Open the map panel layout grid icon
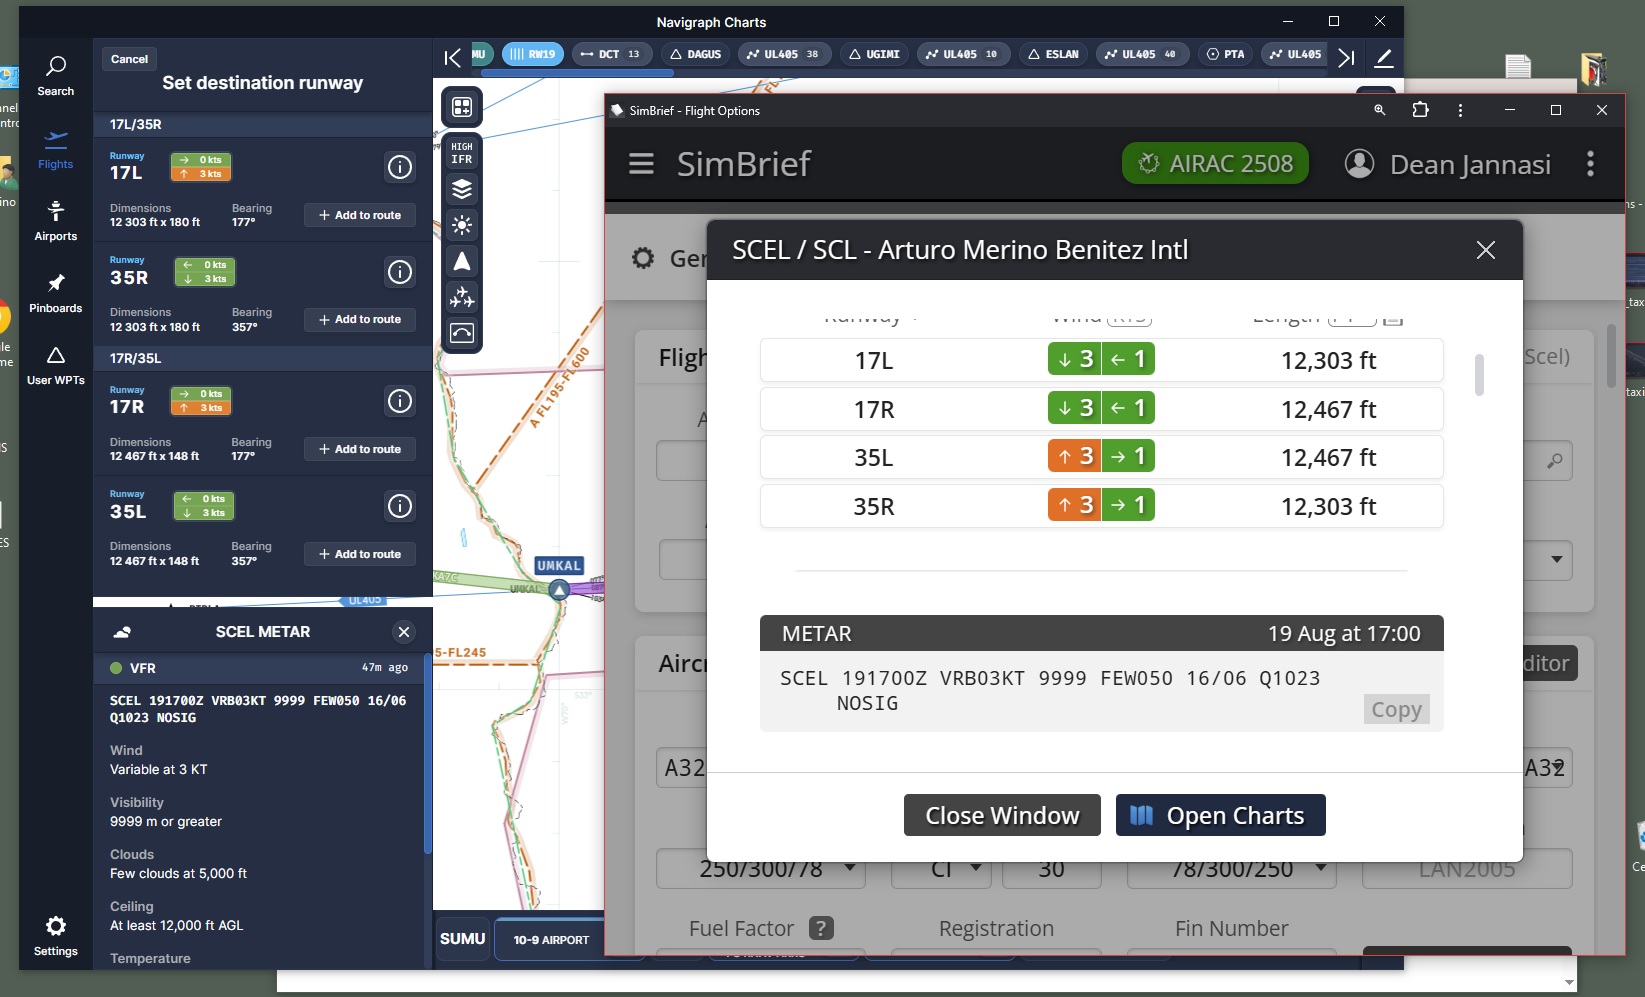The image size is (1645, 997). [462, 106]
